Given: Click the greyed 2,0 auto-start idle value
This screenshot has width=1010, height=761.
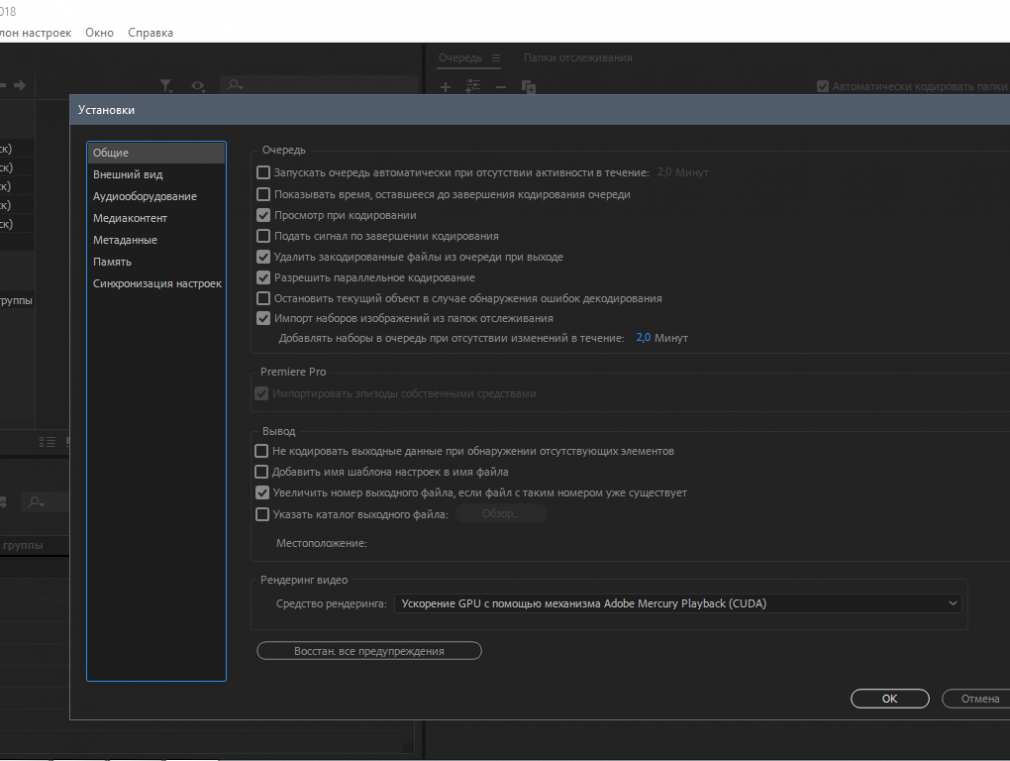Looking at the screenshot, I should [x=664, y=173].
